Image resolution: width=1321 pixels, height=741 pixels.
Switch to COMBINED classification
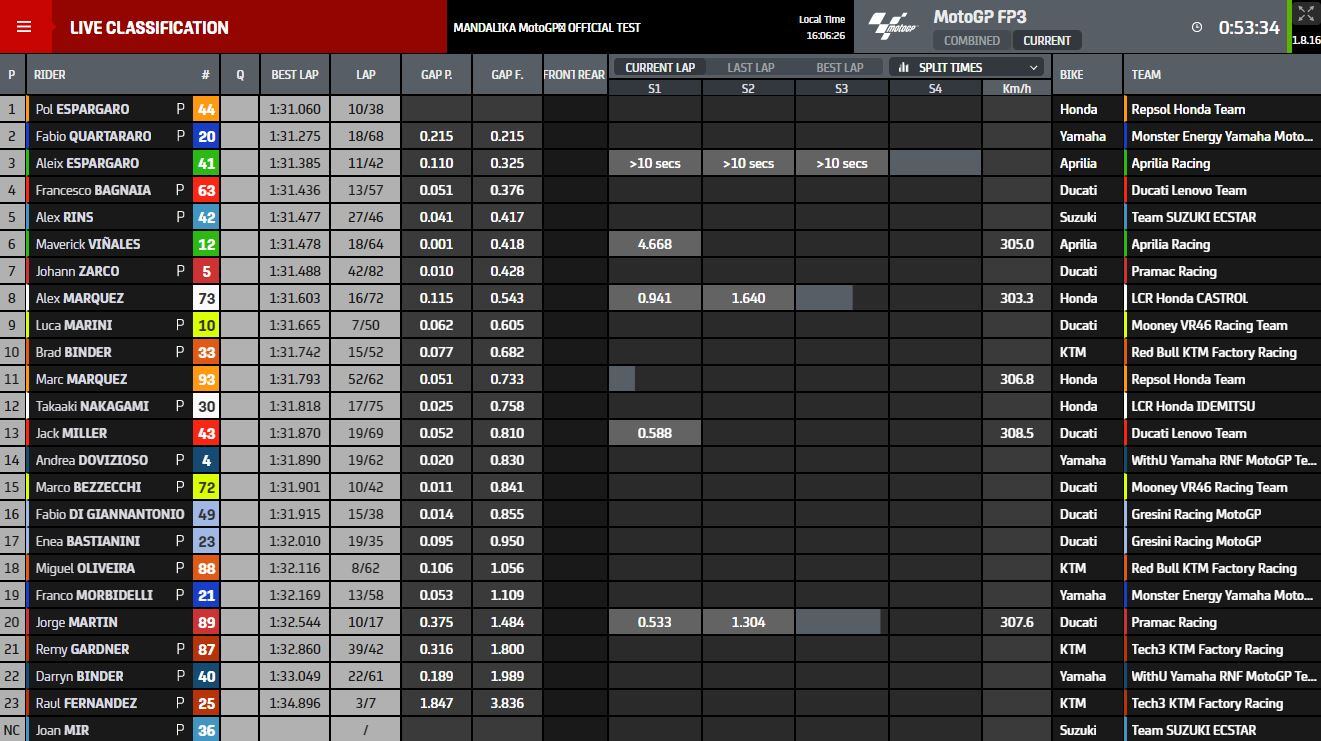971,41
